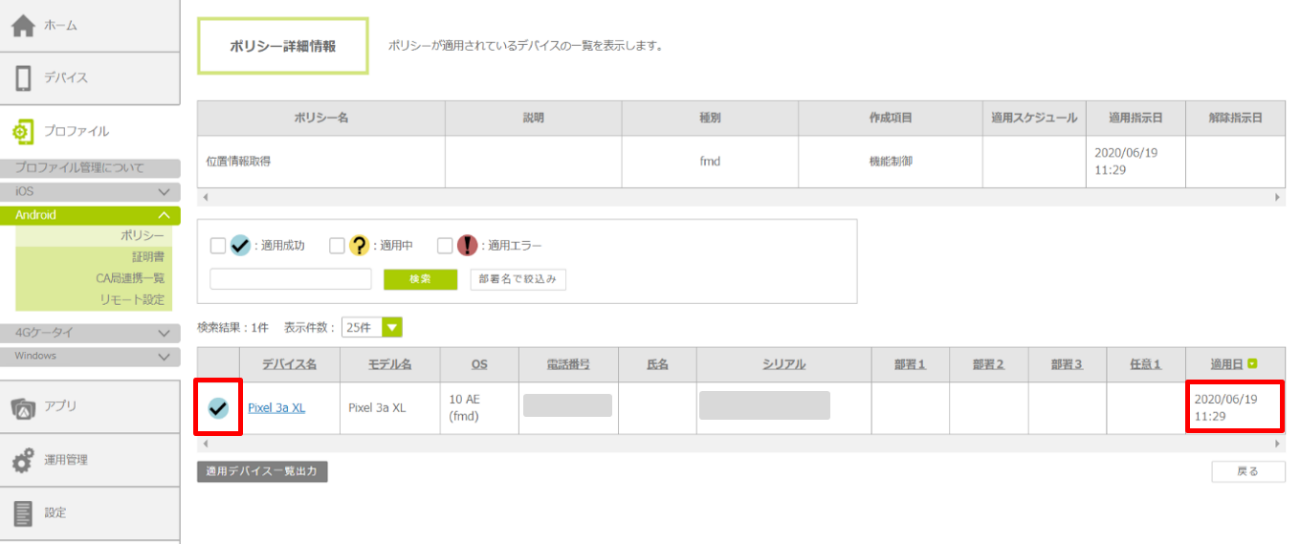Viewport: 1300px width, 544px height.
Task: Select 証明書 under Android menu
Action: click(147, 257)
